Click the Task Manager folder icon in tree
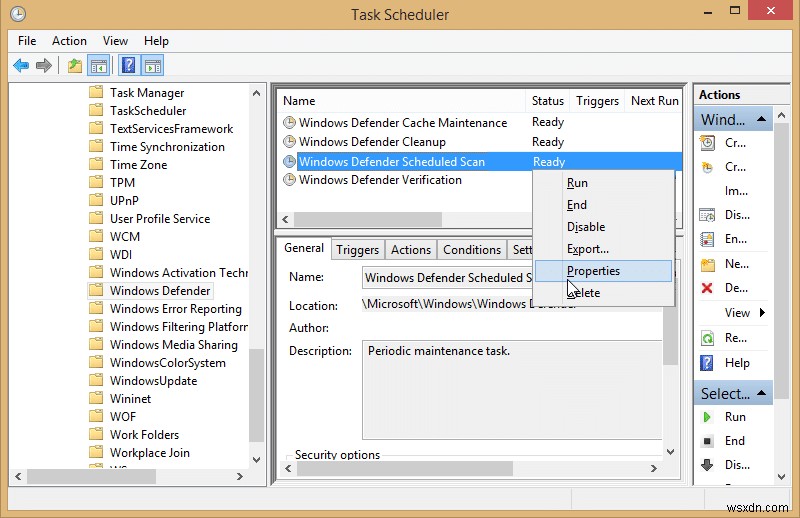The image size is (800, 518). 95,92
